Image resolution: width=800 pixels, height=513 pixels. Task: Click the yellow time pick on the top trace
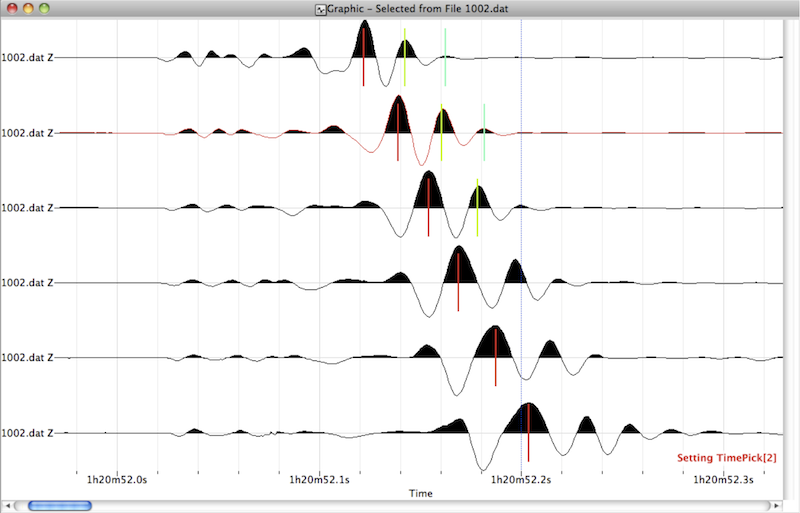point(404,57)
